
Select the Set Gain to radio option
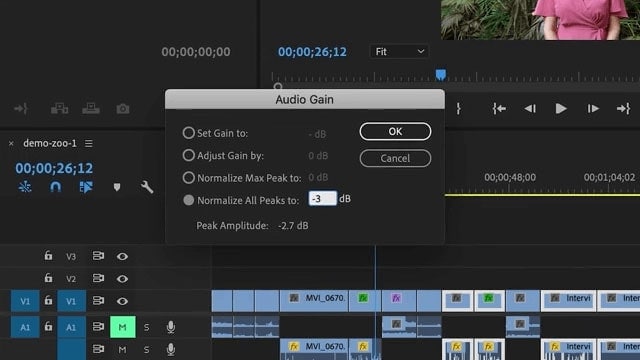point(188,133)
